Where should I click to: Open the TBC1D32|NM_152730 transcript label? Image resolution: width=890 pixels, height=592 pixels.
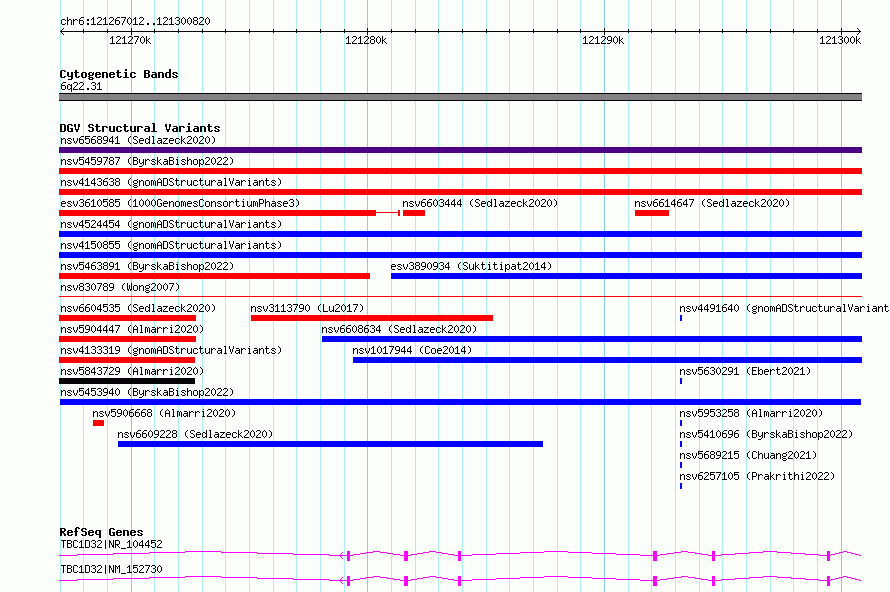pyautogui.click(x=111, y=569)
